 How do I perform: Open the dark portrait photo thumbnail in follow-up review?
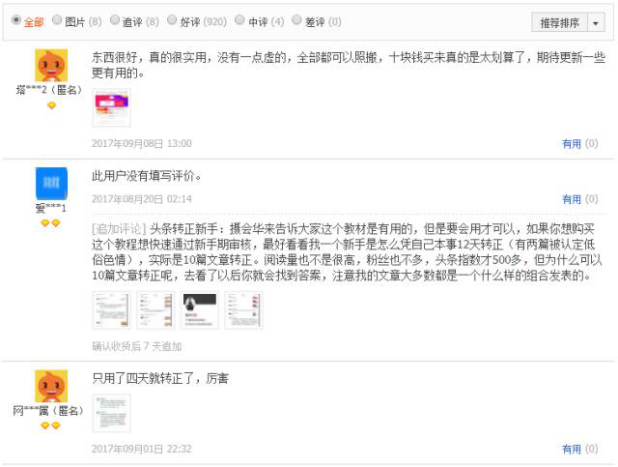pos(199,310)
